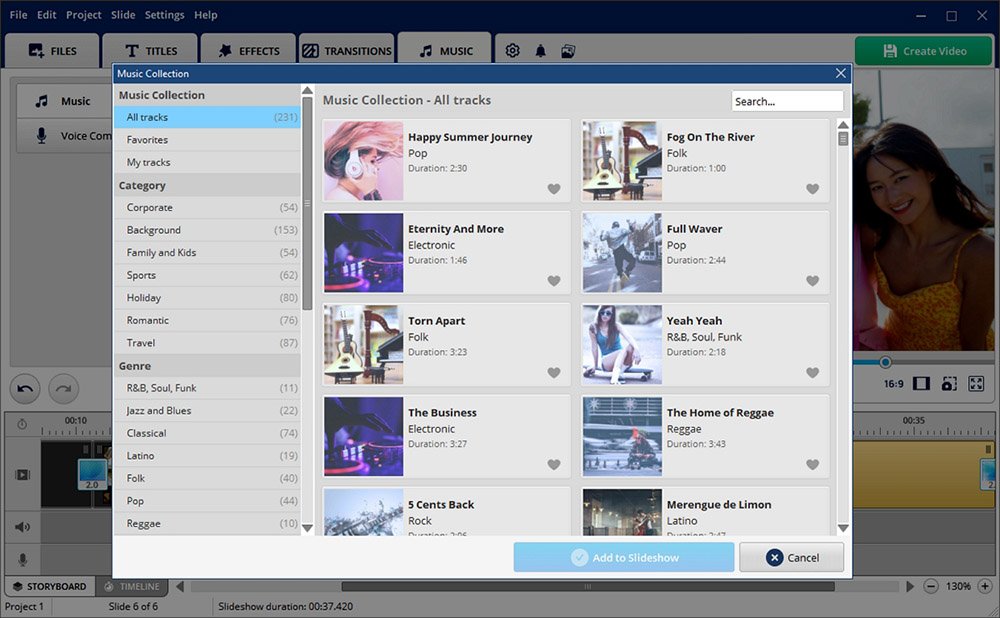Open the Help menu
The height and width of the screenshot is (618, 1000).
[x=205, y=15]
